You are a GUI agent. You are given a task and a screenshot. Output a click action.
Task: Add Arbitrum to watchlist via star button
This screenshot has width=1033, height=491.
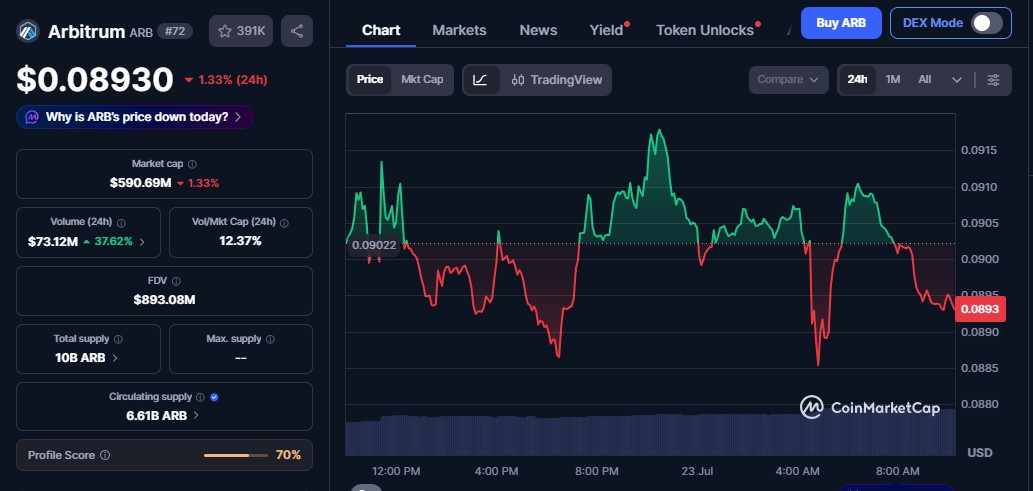click(241, 31)
